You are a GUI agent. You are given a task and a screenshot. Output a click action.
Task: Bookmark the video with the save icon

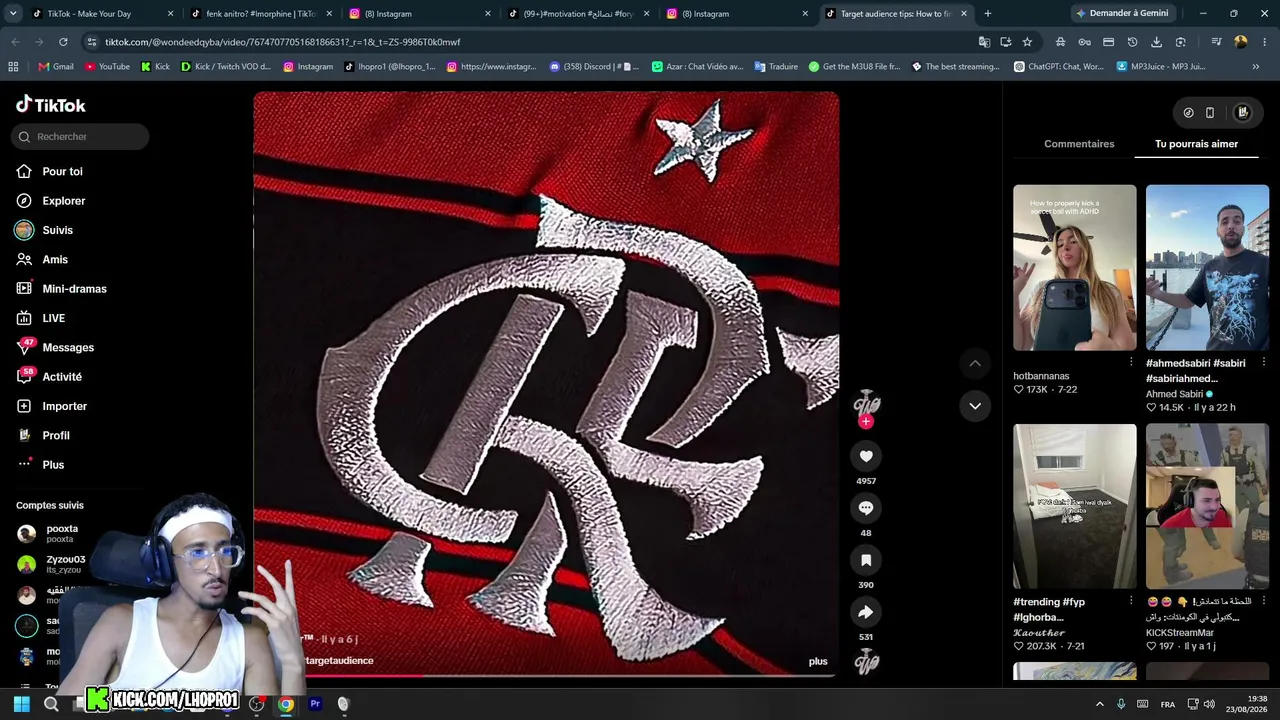(866, 560)
